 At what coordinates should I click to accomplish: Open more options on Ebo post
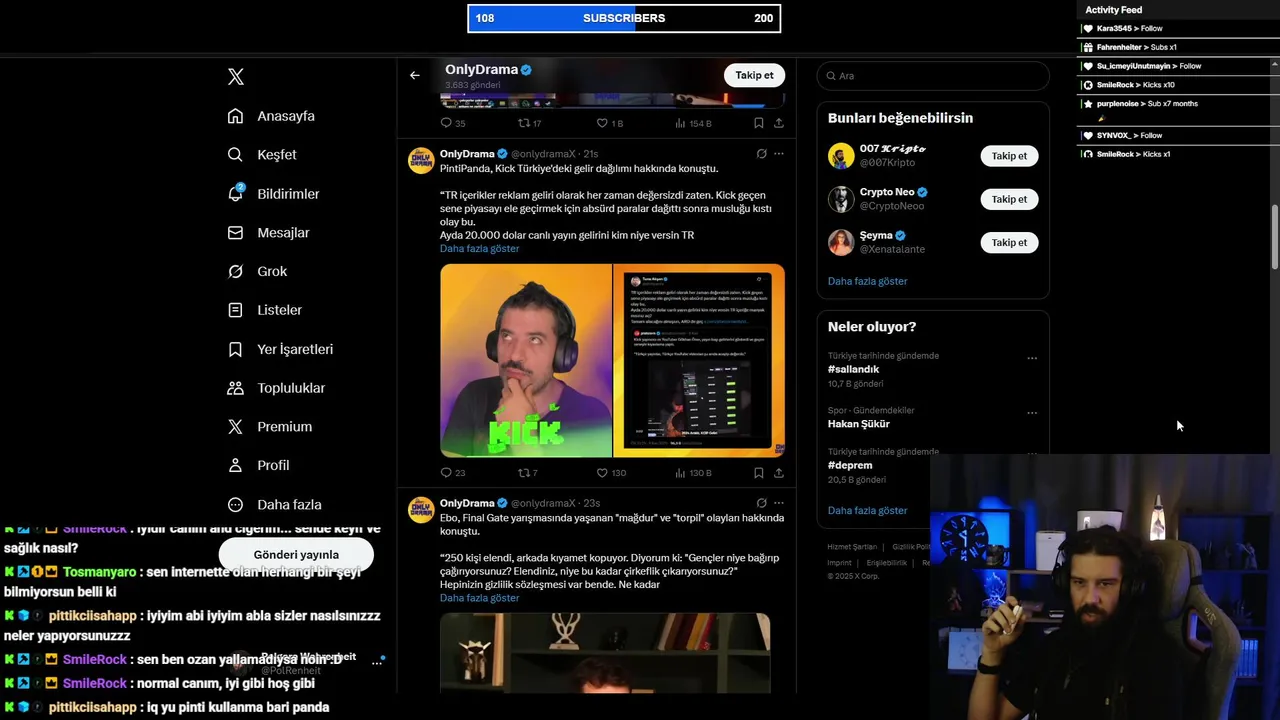coord(779,503)
